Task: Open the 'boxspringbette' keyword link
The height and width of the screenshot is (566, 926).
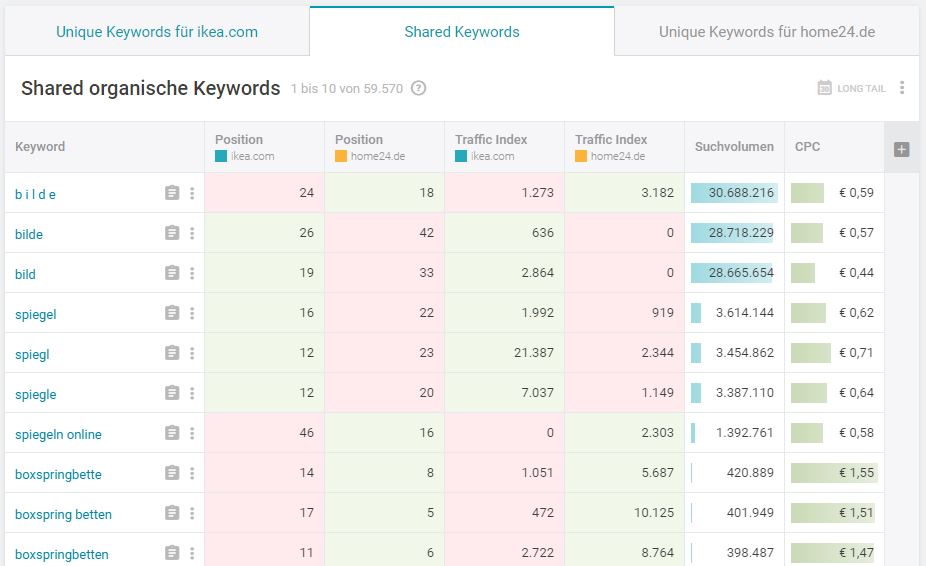Action: click(58, 474)
